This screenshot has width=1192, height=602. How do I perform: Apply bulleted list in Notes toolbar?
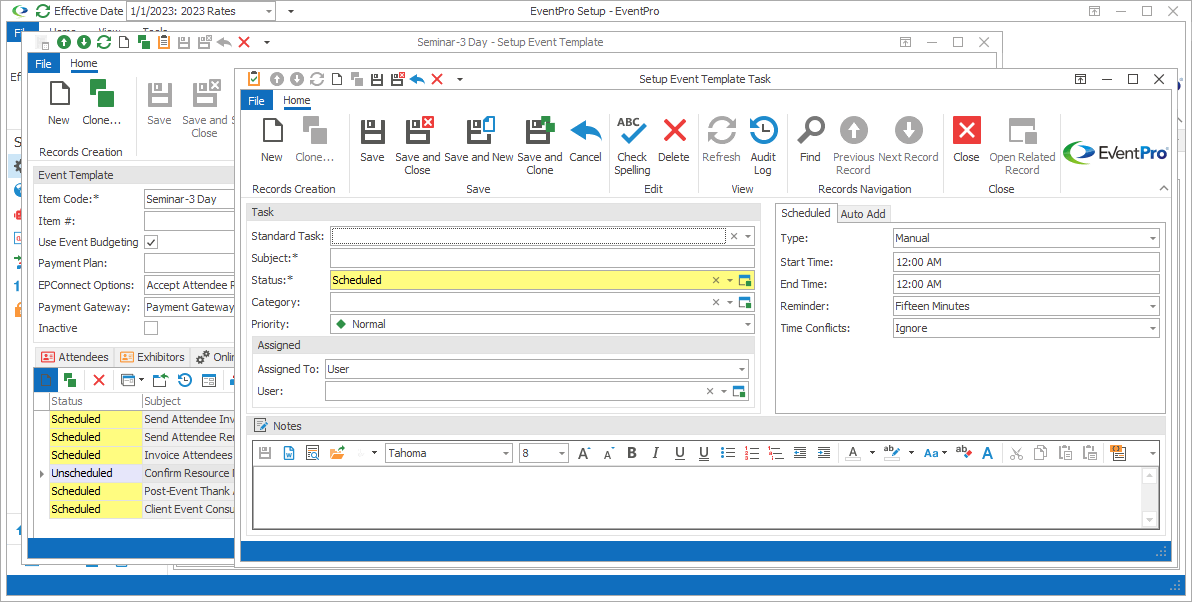click(x=728, y=453)
